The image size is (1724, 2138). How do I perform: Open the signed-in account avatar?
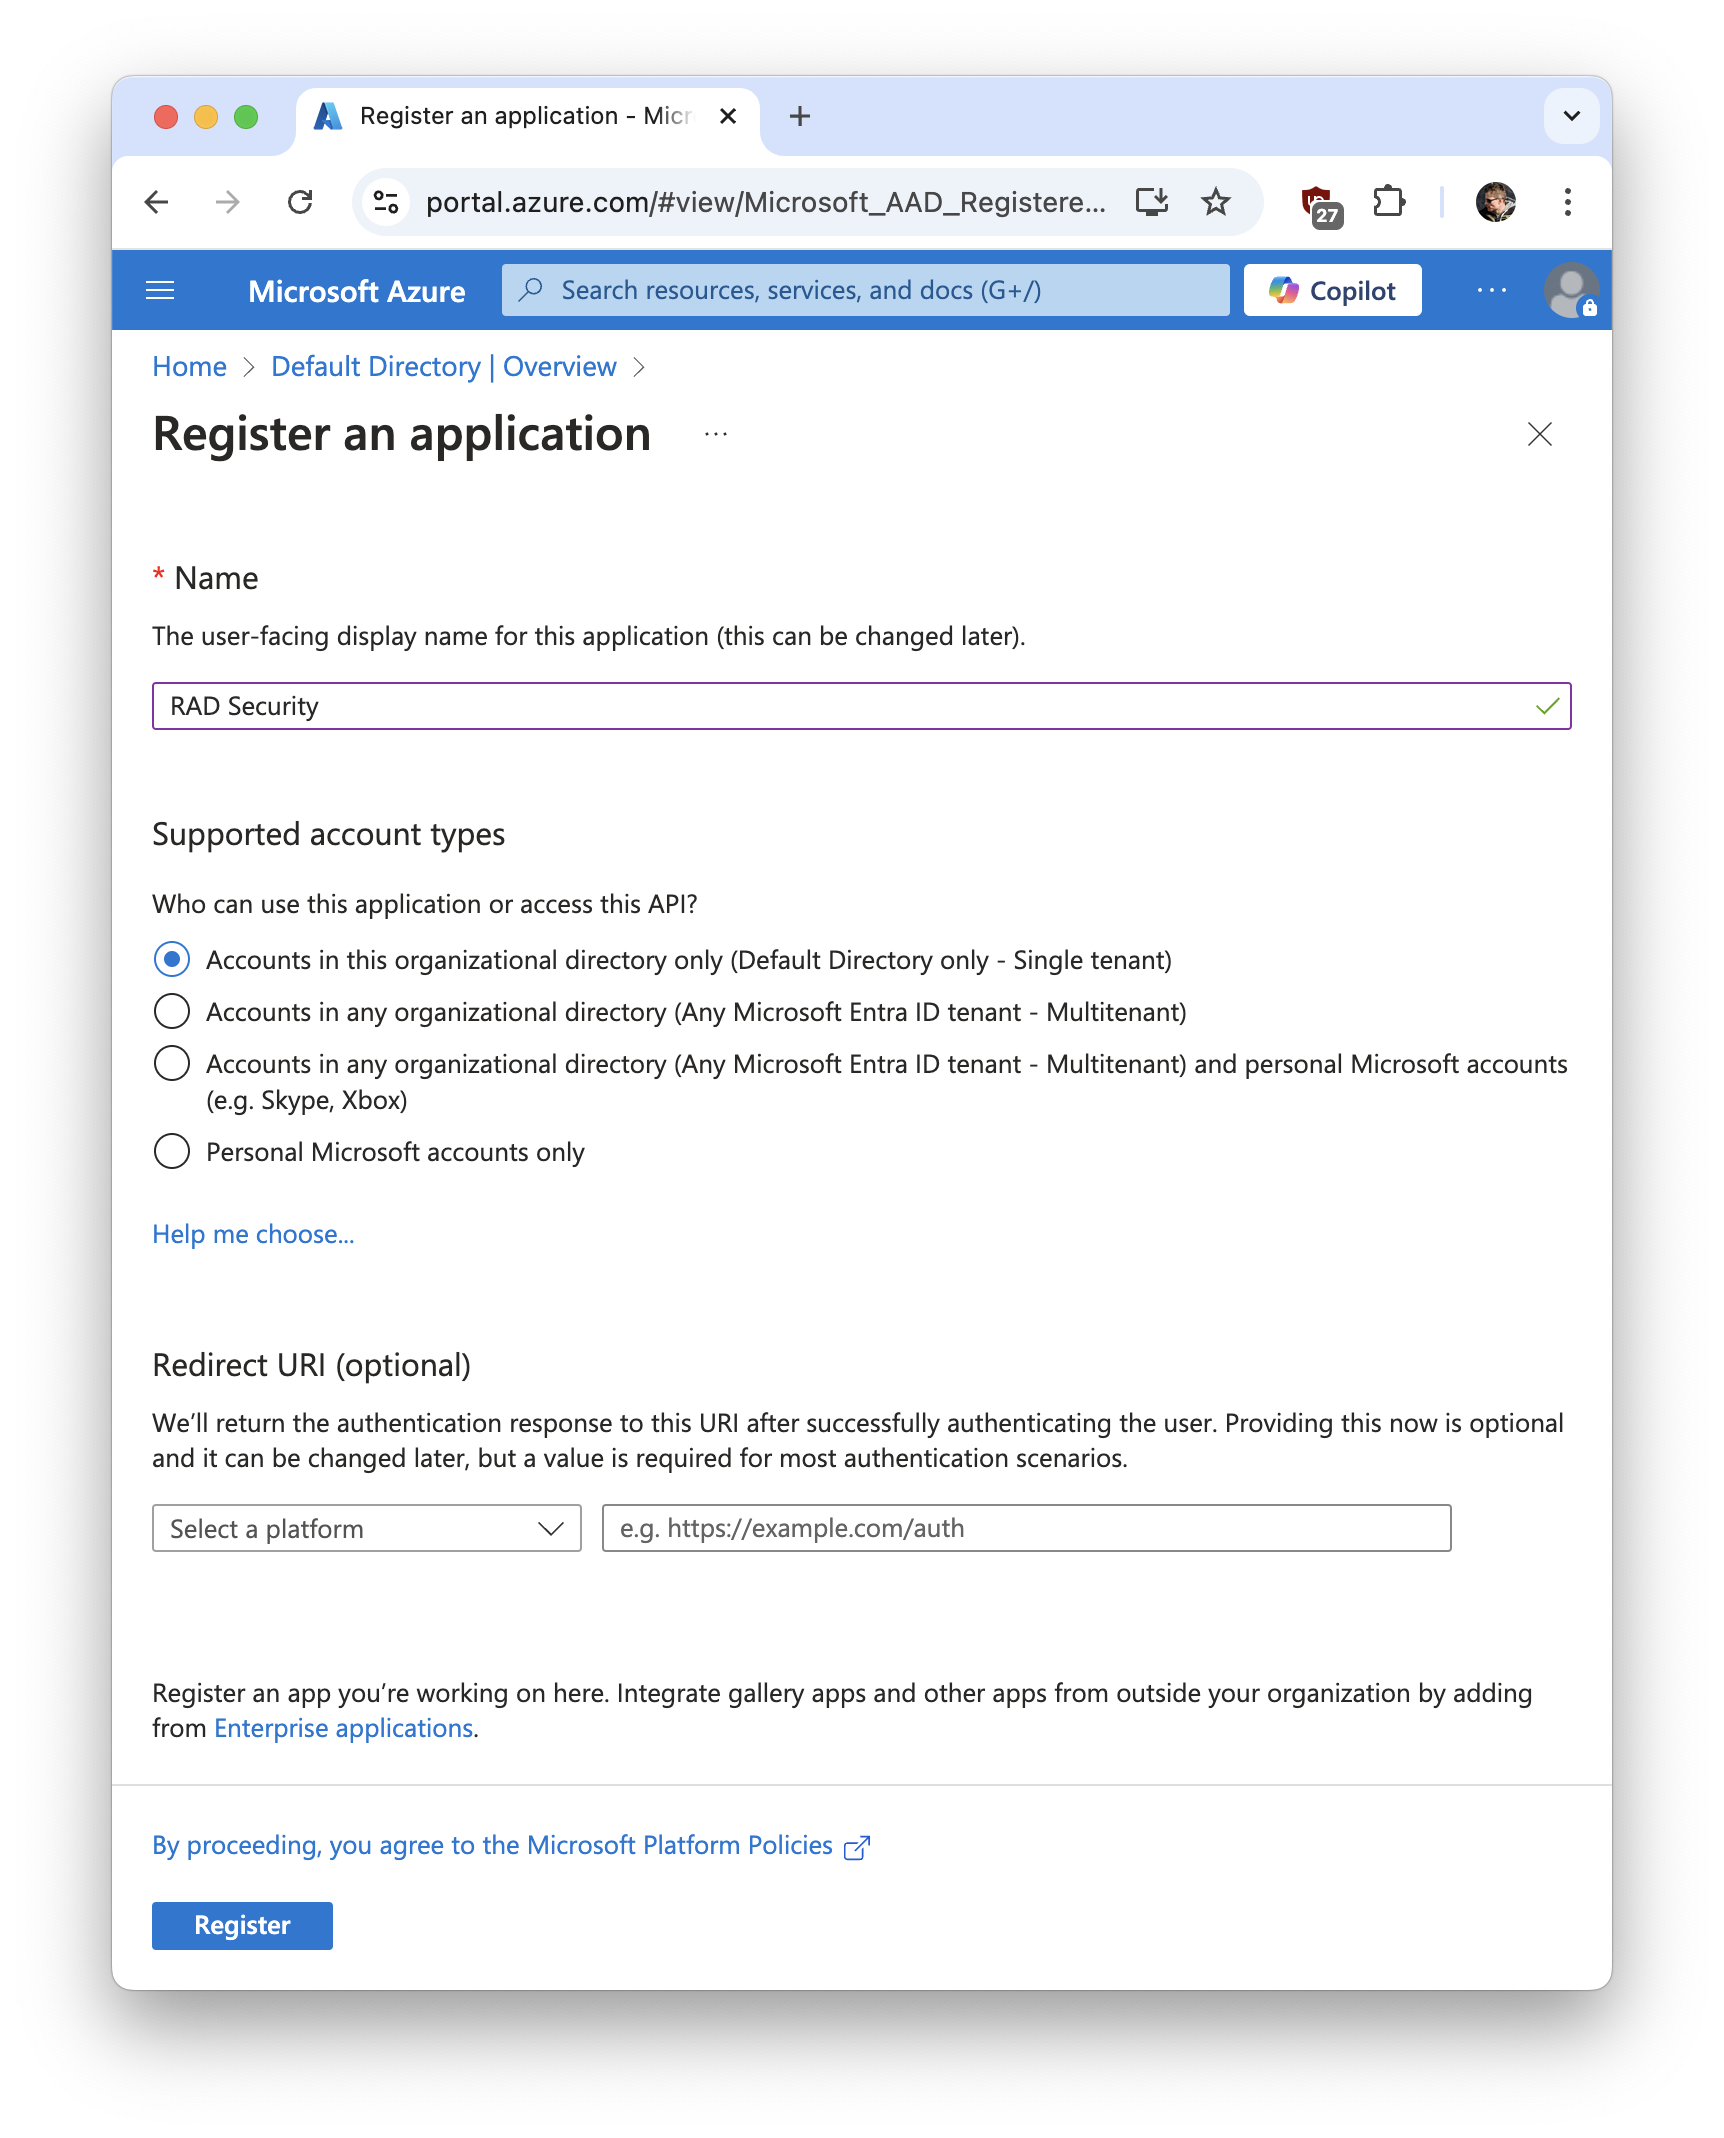pyautogui.click(x=1570, y=290)
